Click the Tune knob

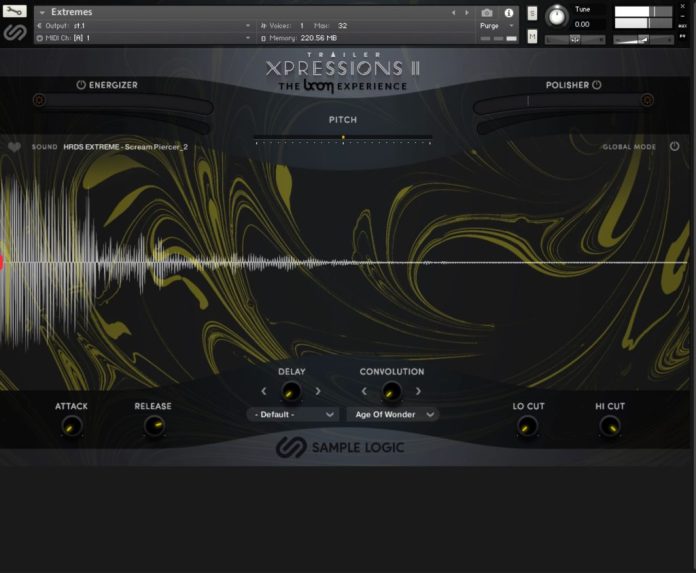coord(557,16)
